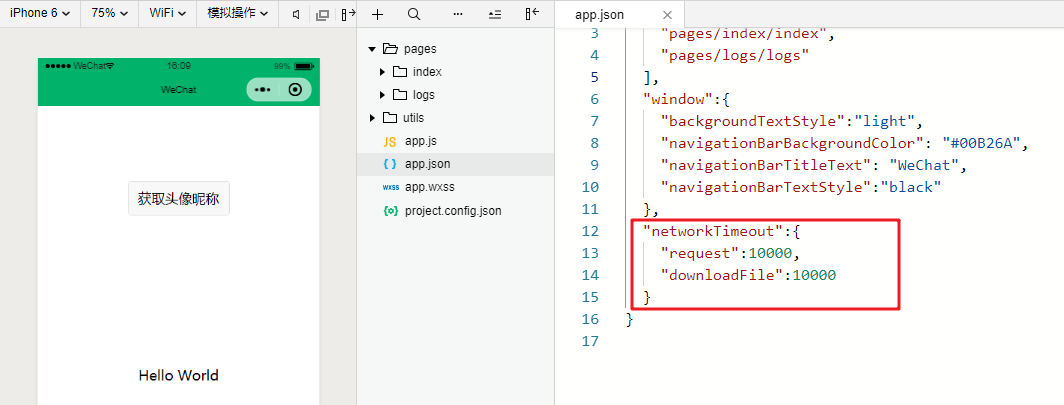Click the "backgroundTextStyle" key
The height and width of the screenshot is (405, 1064).
click(x=753, y=121)
